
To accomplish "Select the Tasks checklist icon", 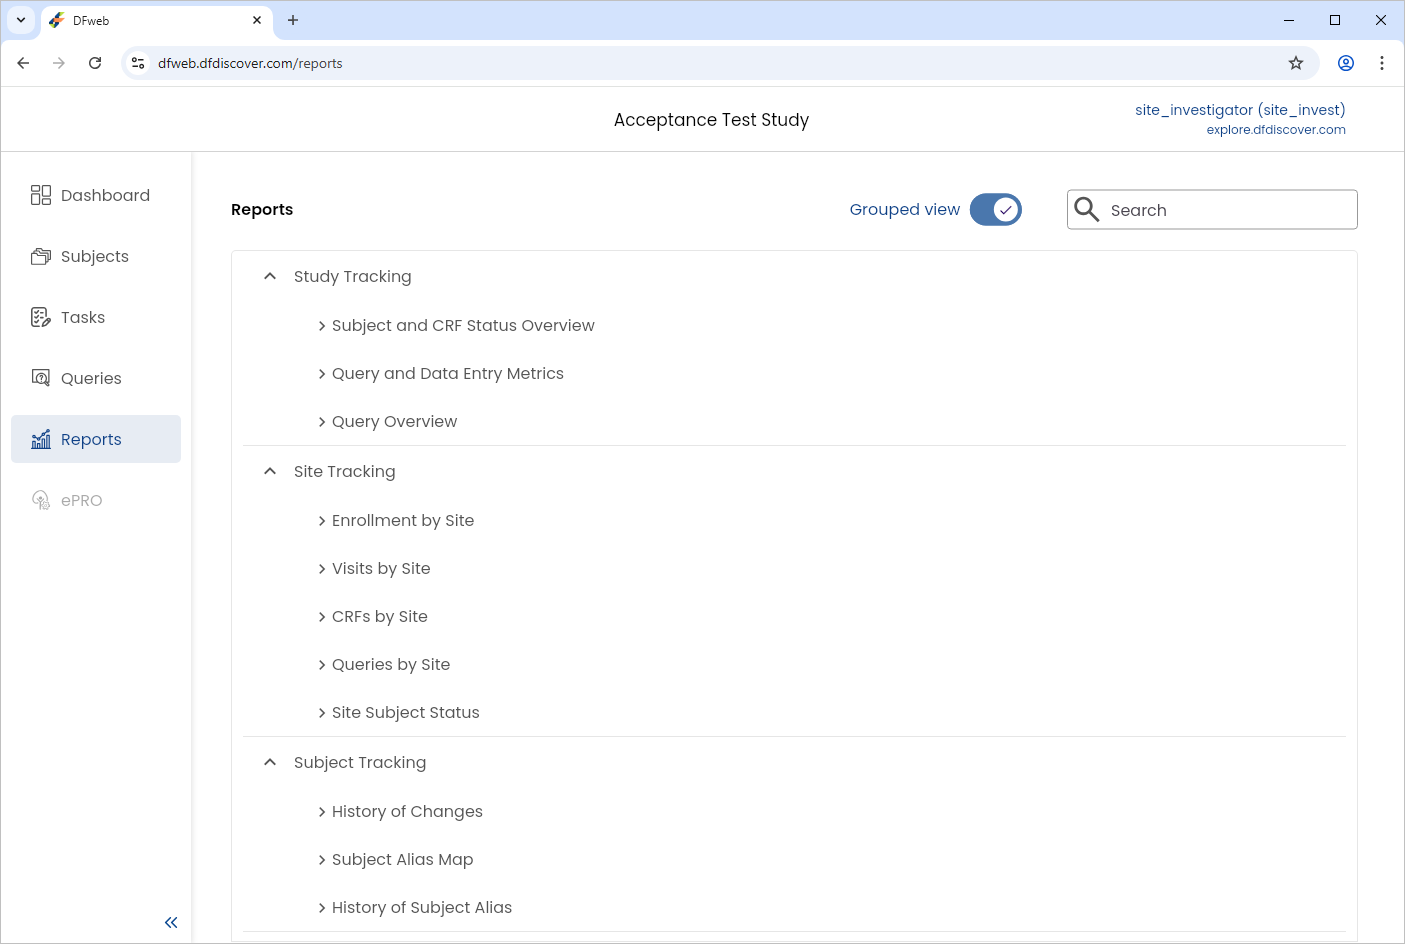I will tap(41, 317).
